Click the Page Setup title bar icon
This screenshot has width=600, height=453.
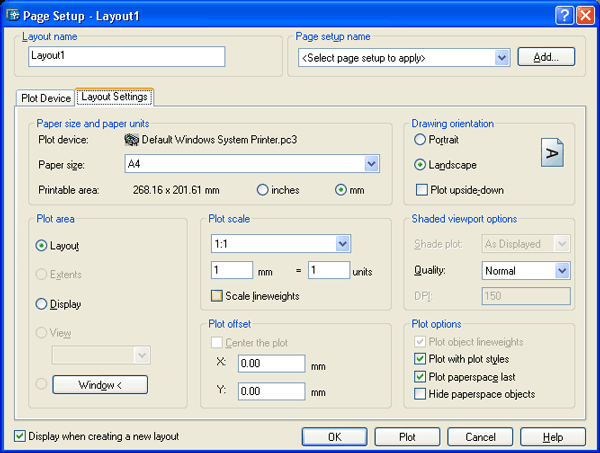[12, 13]
